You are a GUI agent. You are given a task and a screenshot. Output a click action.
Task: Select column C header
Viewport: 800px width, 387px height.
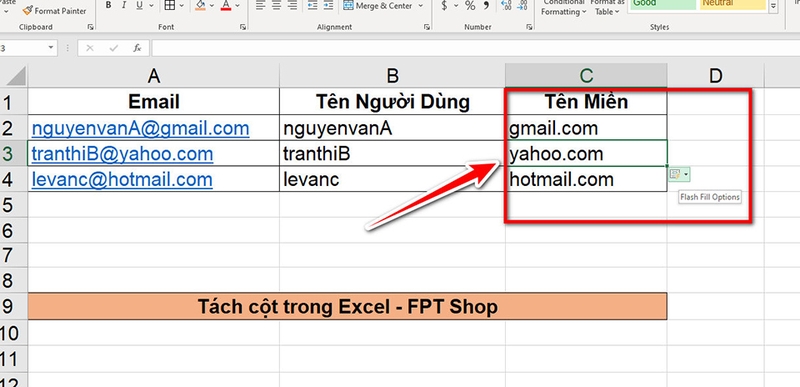[586, 76]
